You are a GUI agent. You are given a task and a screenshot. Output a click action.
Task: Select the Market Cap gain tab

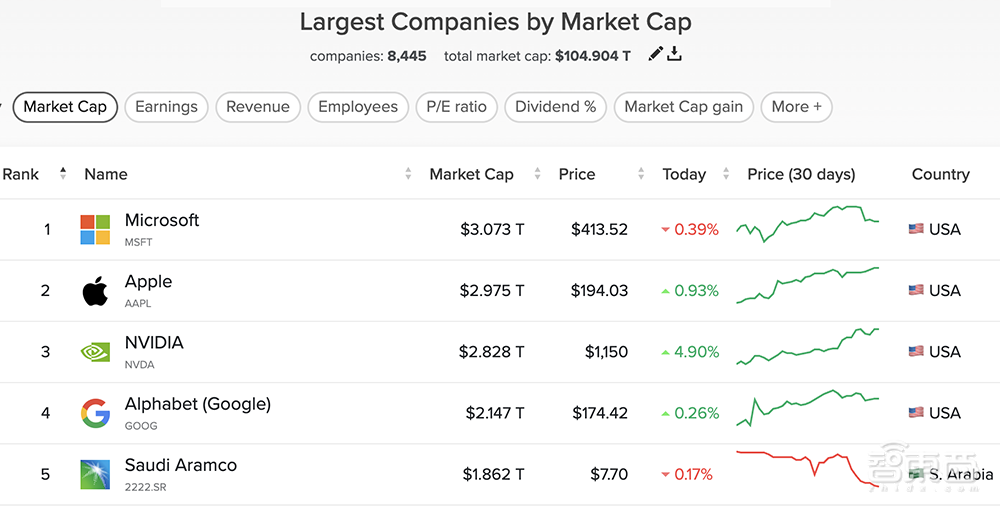[684, 107]
